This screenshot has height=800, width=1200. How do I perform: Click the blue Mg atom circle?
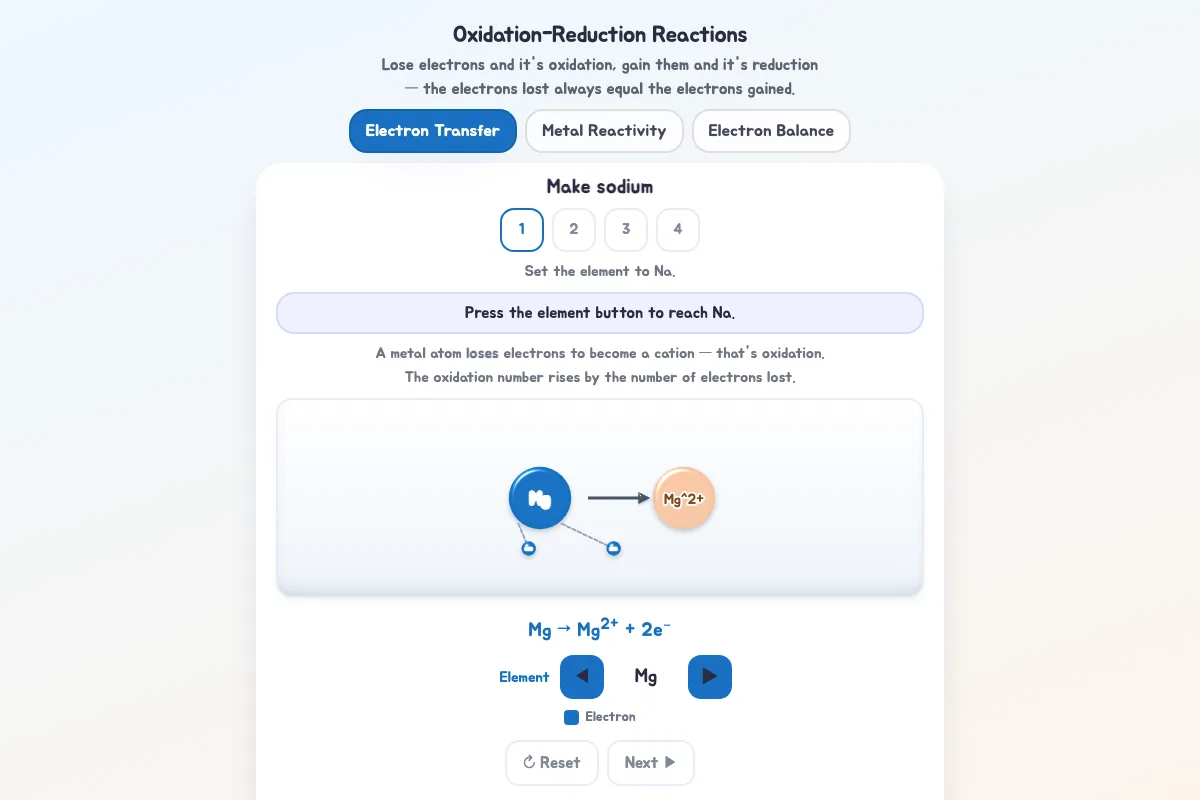[540, 498]
